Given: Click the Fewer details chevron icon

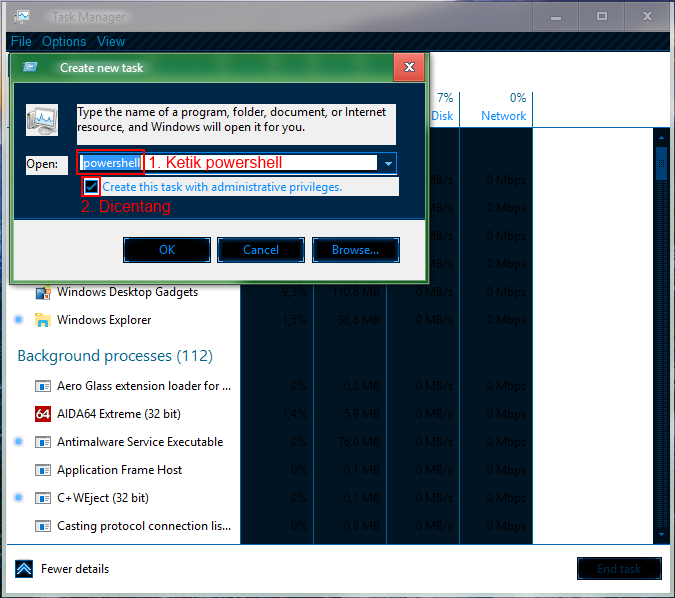Looking at the screenshot, I should 24,569.
